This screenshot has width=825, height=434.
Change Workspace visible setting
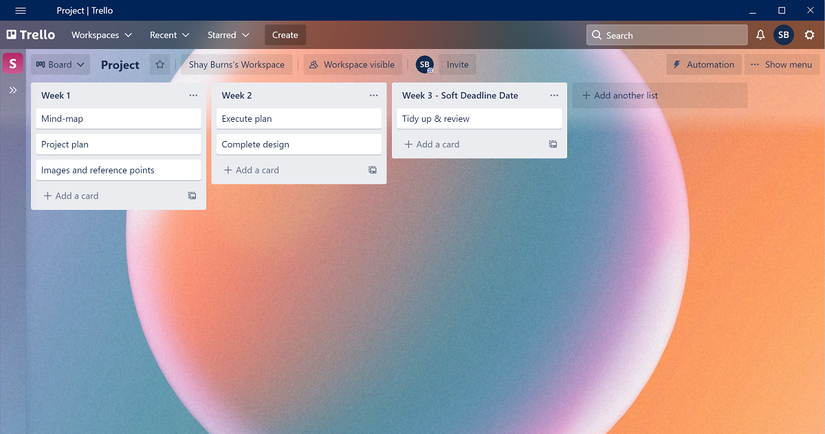353,64
